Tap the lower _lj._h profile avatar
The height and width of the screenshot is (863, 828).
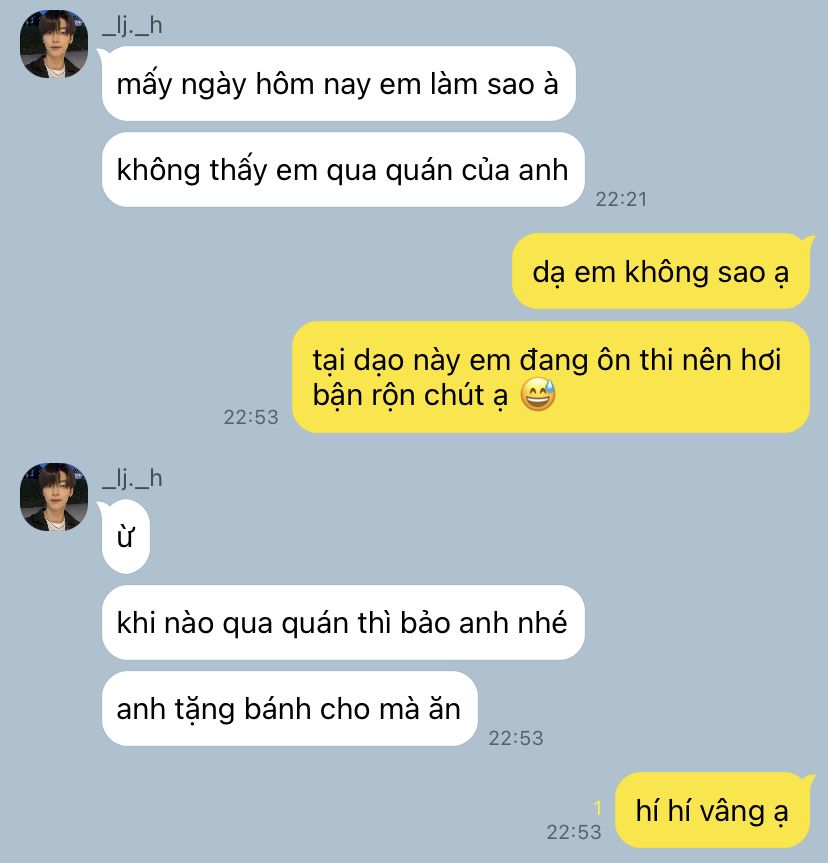point(54,496)
